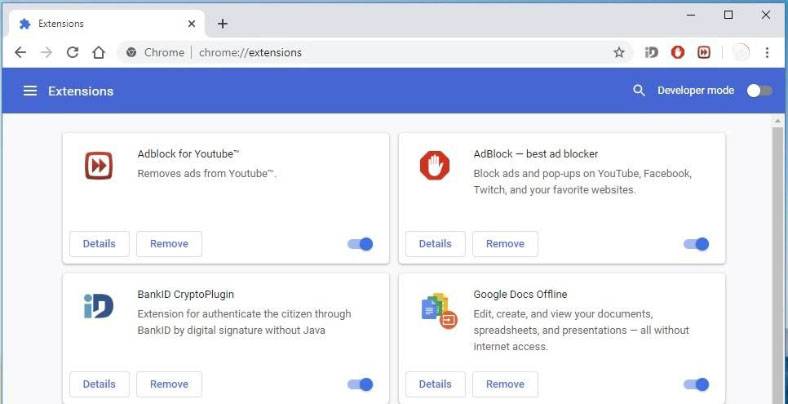This screenshot has width=788, height=404.
Task: Bookmark this page with the star
Action: tap(619, 52)
